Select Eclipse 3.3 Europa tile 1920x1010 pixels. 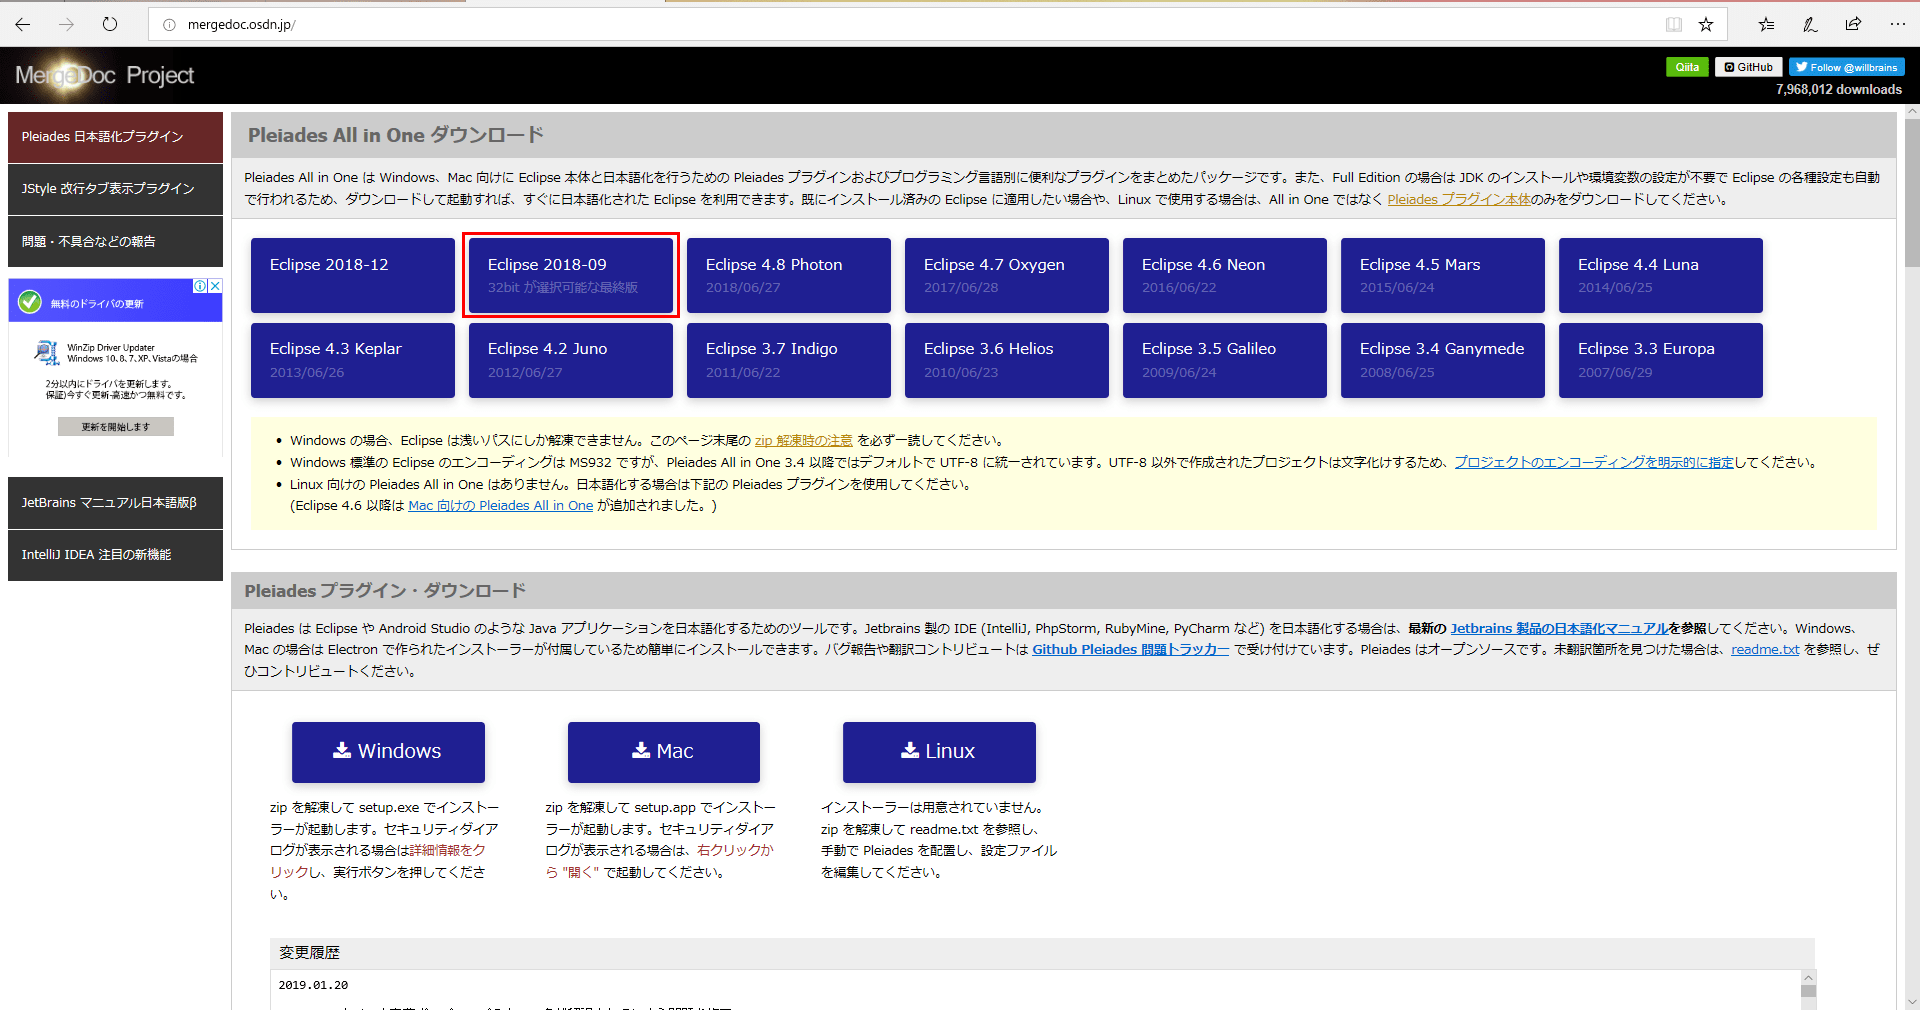pos(1661,360)
